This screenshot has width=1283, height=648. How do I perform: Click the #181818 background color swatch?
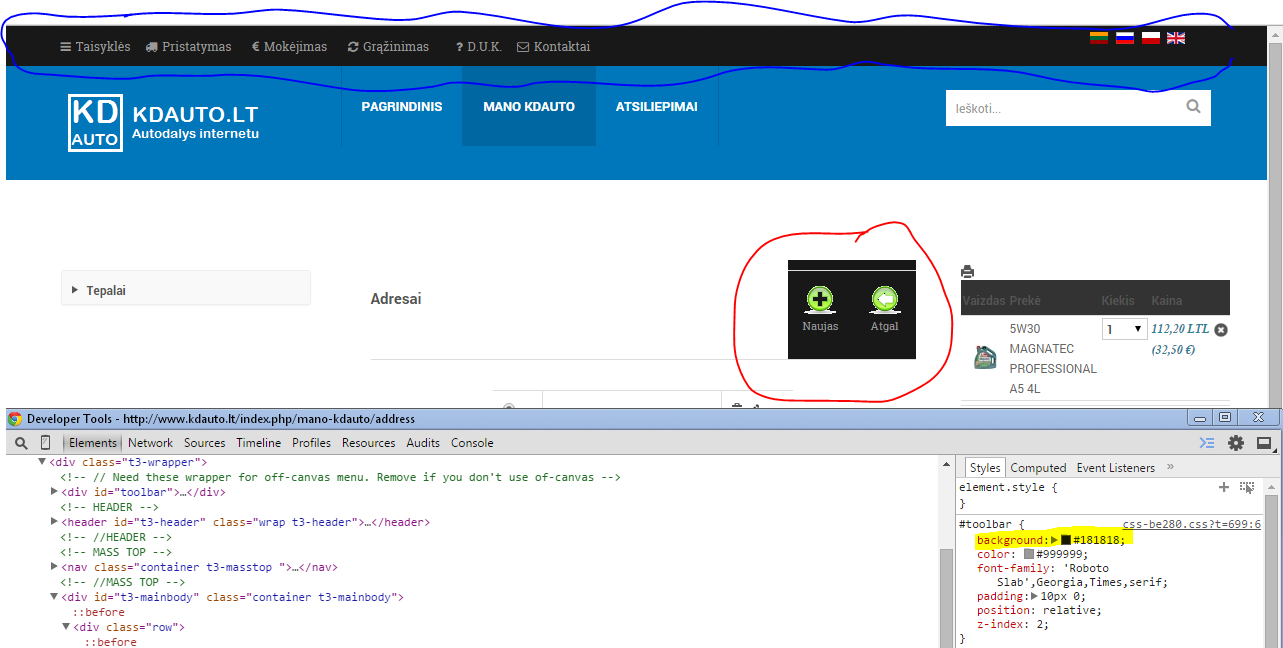click(x=1066, y=540)
